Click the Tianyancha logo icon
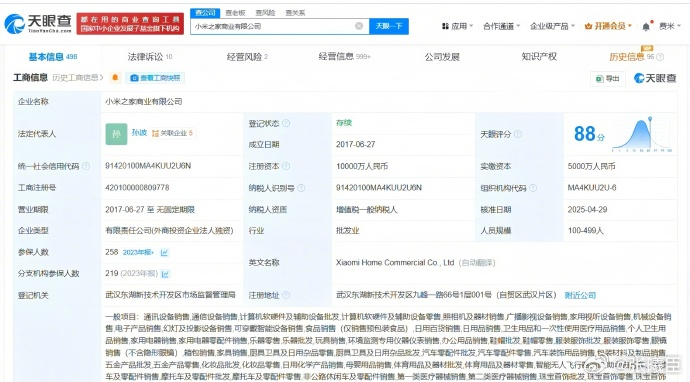This screenshot has height=382, width=690. click(15, 24)
